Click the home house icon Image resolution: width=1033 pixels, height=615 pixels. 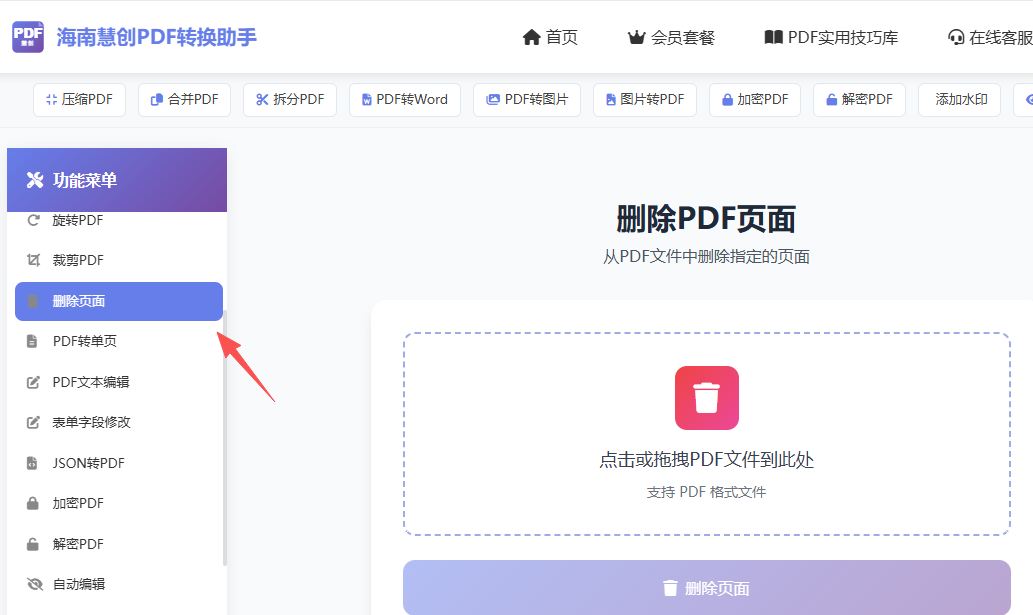[532, 38]
